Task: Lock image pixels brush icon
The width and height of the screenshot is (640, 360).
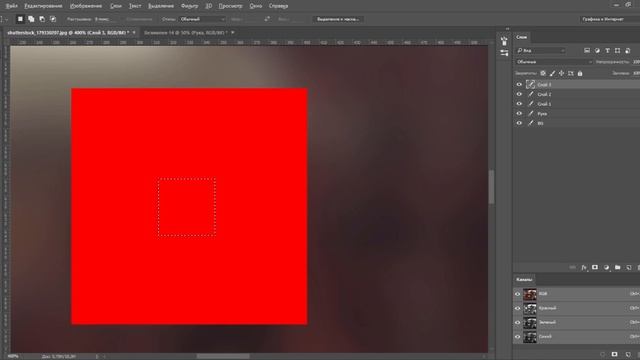Action: [x=552, y=73]
